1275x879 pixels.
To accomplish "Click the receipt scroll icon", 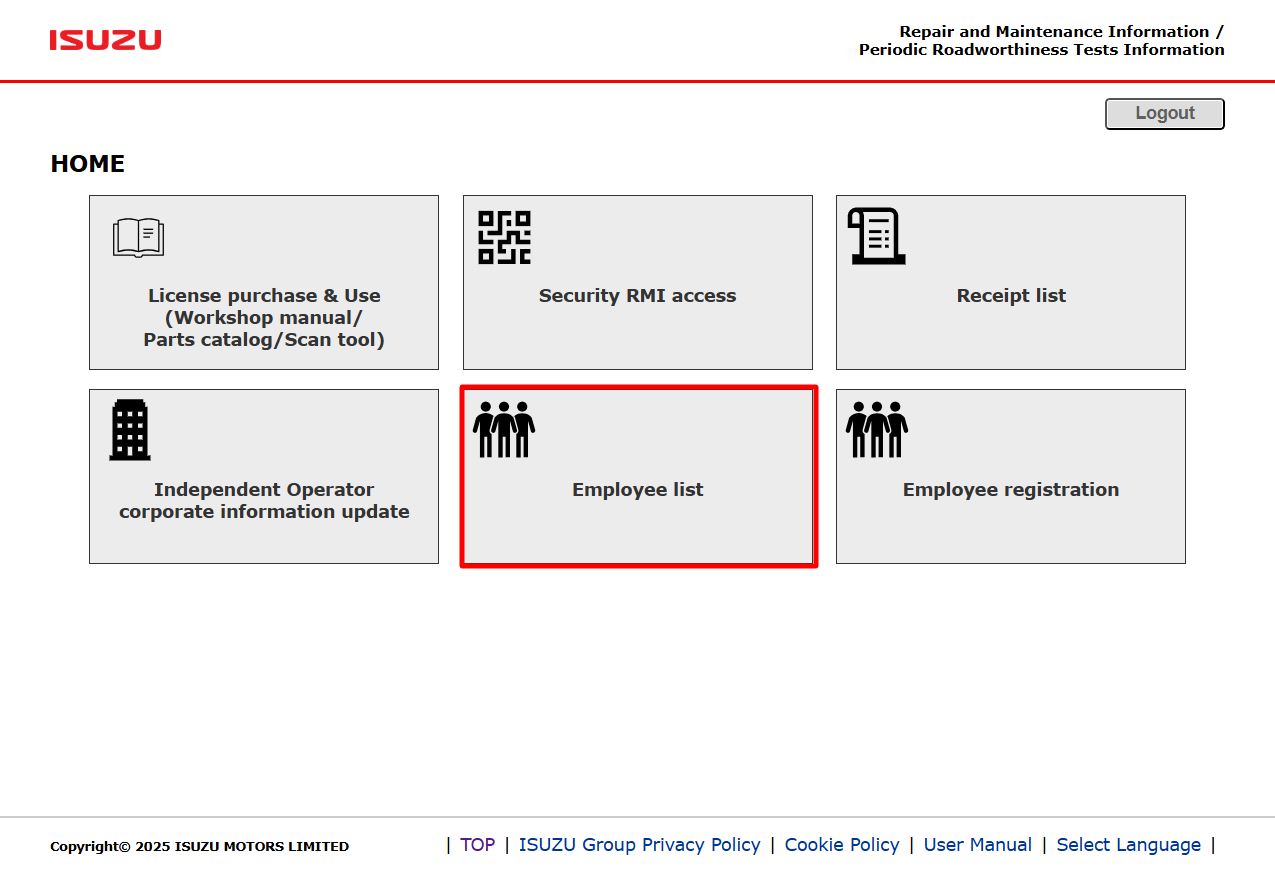I will point(876,236).
